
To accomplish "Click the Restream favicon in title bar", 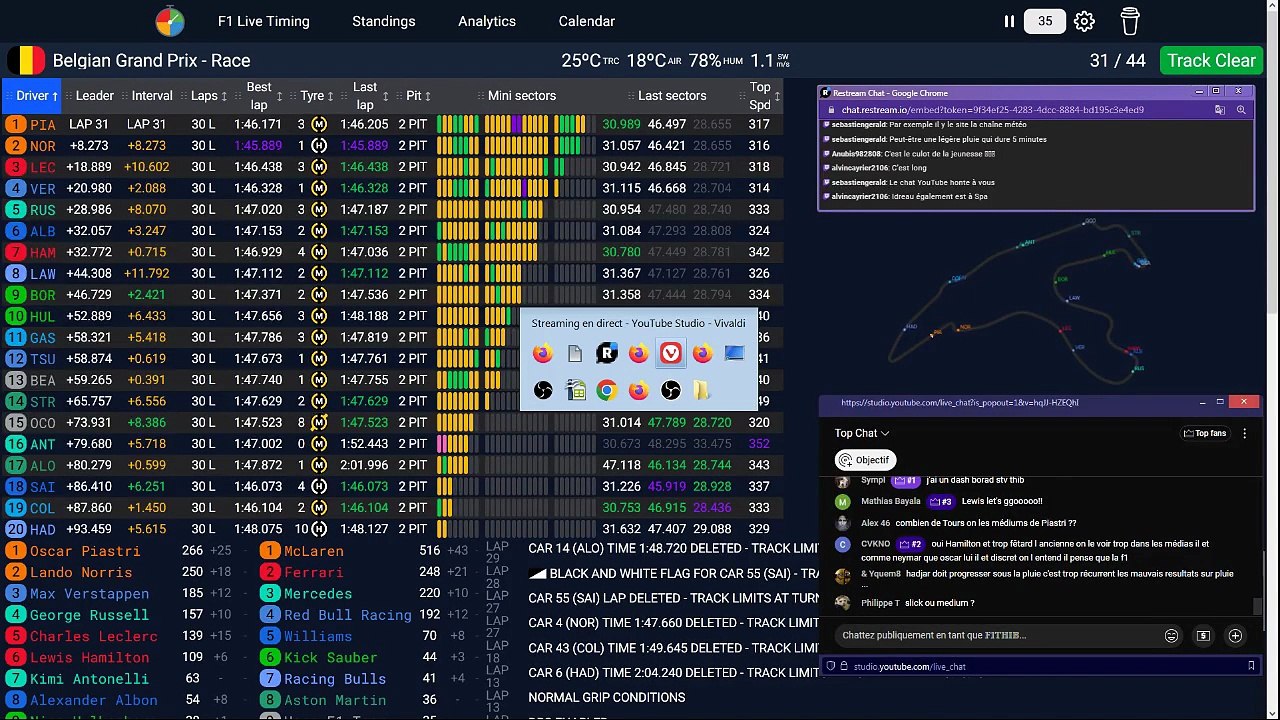I will (x=826, y=93).
